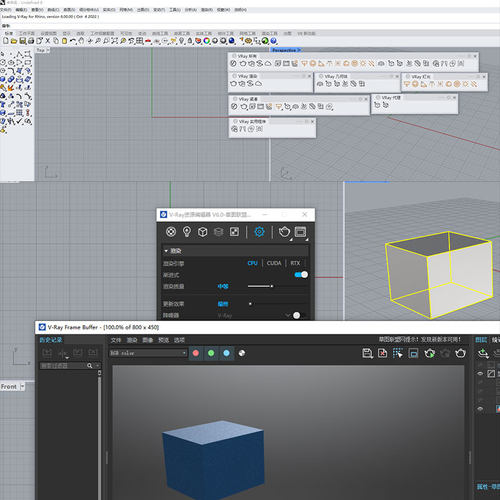Start interactive render teapot in Frame Buffer
Viewport: 500px width, 500px height.
pyautogui.click(x=430, y=353)
